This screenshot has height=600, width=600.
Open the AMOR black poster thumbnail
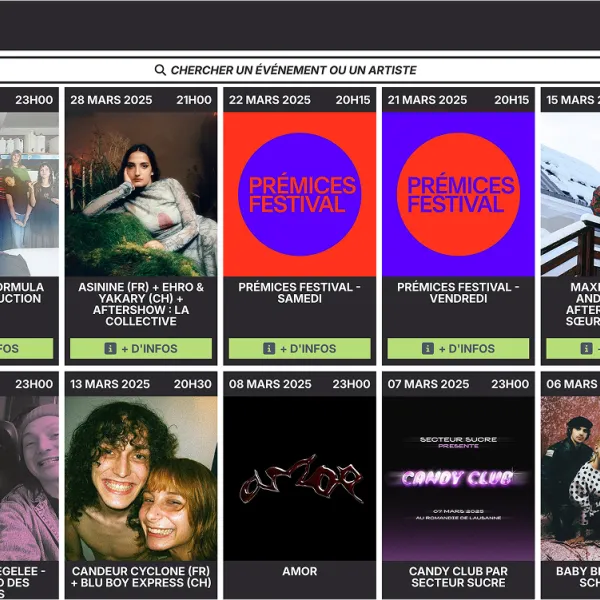coord(300,478)
